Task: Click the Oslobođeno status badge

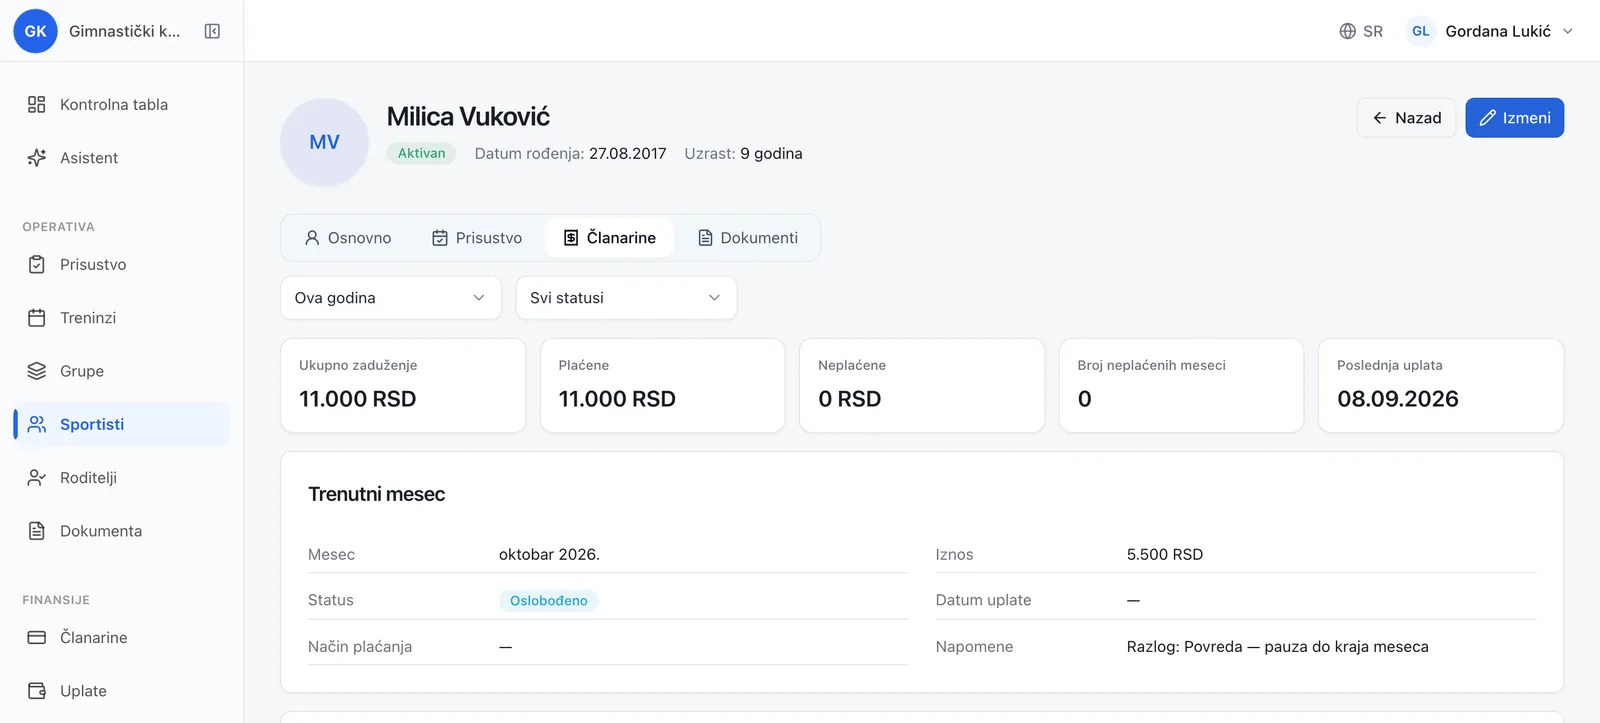Action: point(549,600)
